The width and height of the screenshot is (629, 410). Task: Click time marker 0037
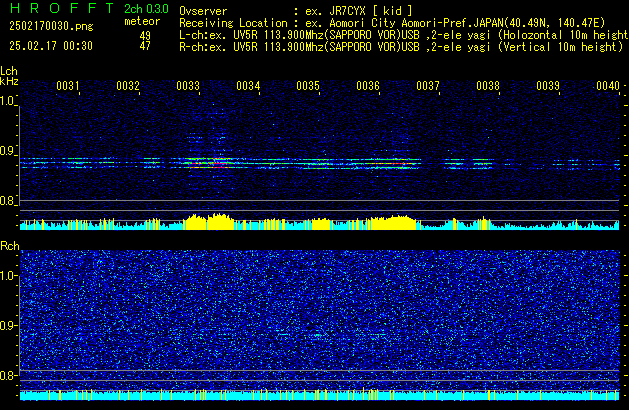click(x=428, y=86)
